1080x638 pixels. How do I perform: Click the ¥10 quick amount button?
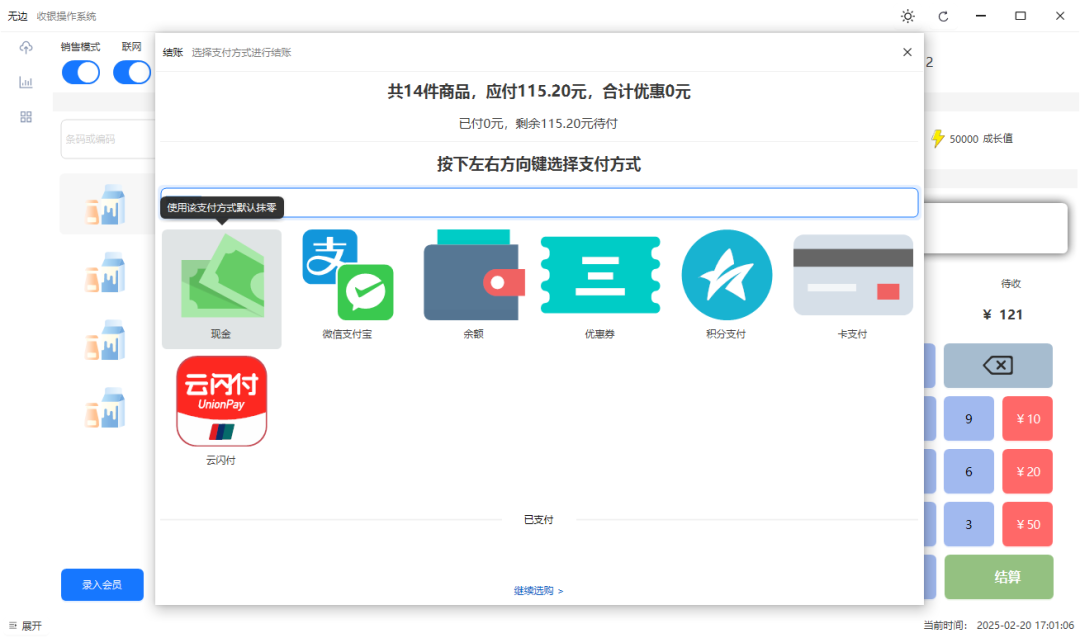pyautogui.click(x=1028, y=419)
